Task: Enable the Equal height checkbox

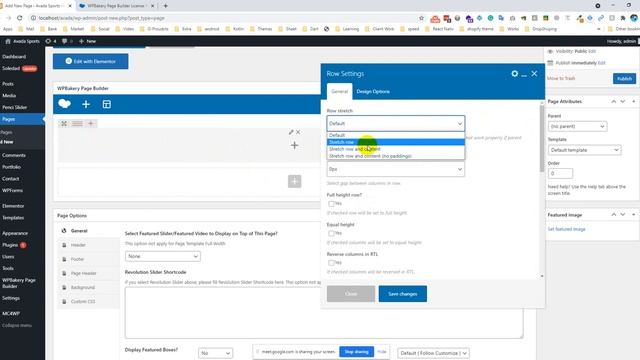Action: 331,233
